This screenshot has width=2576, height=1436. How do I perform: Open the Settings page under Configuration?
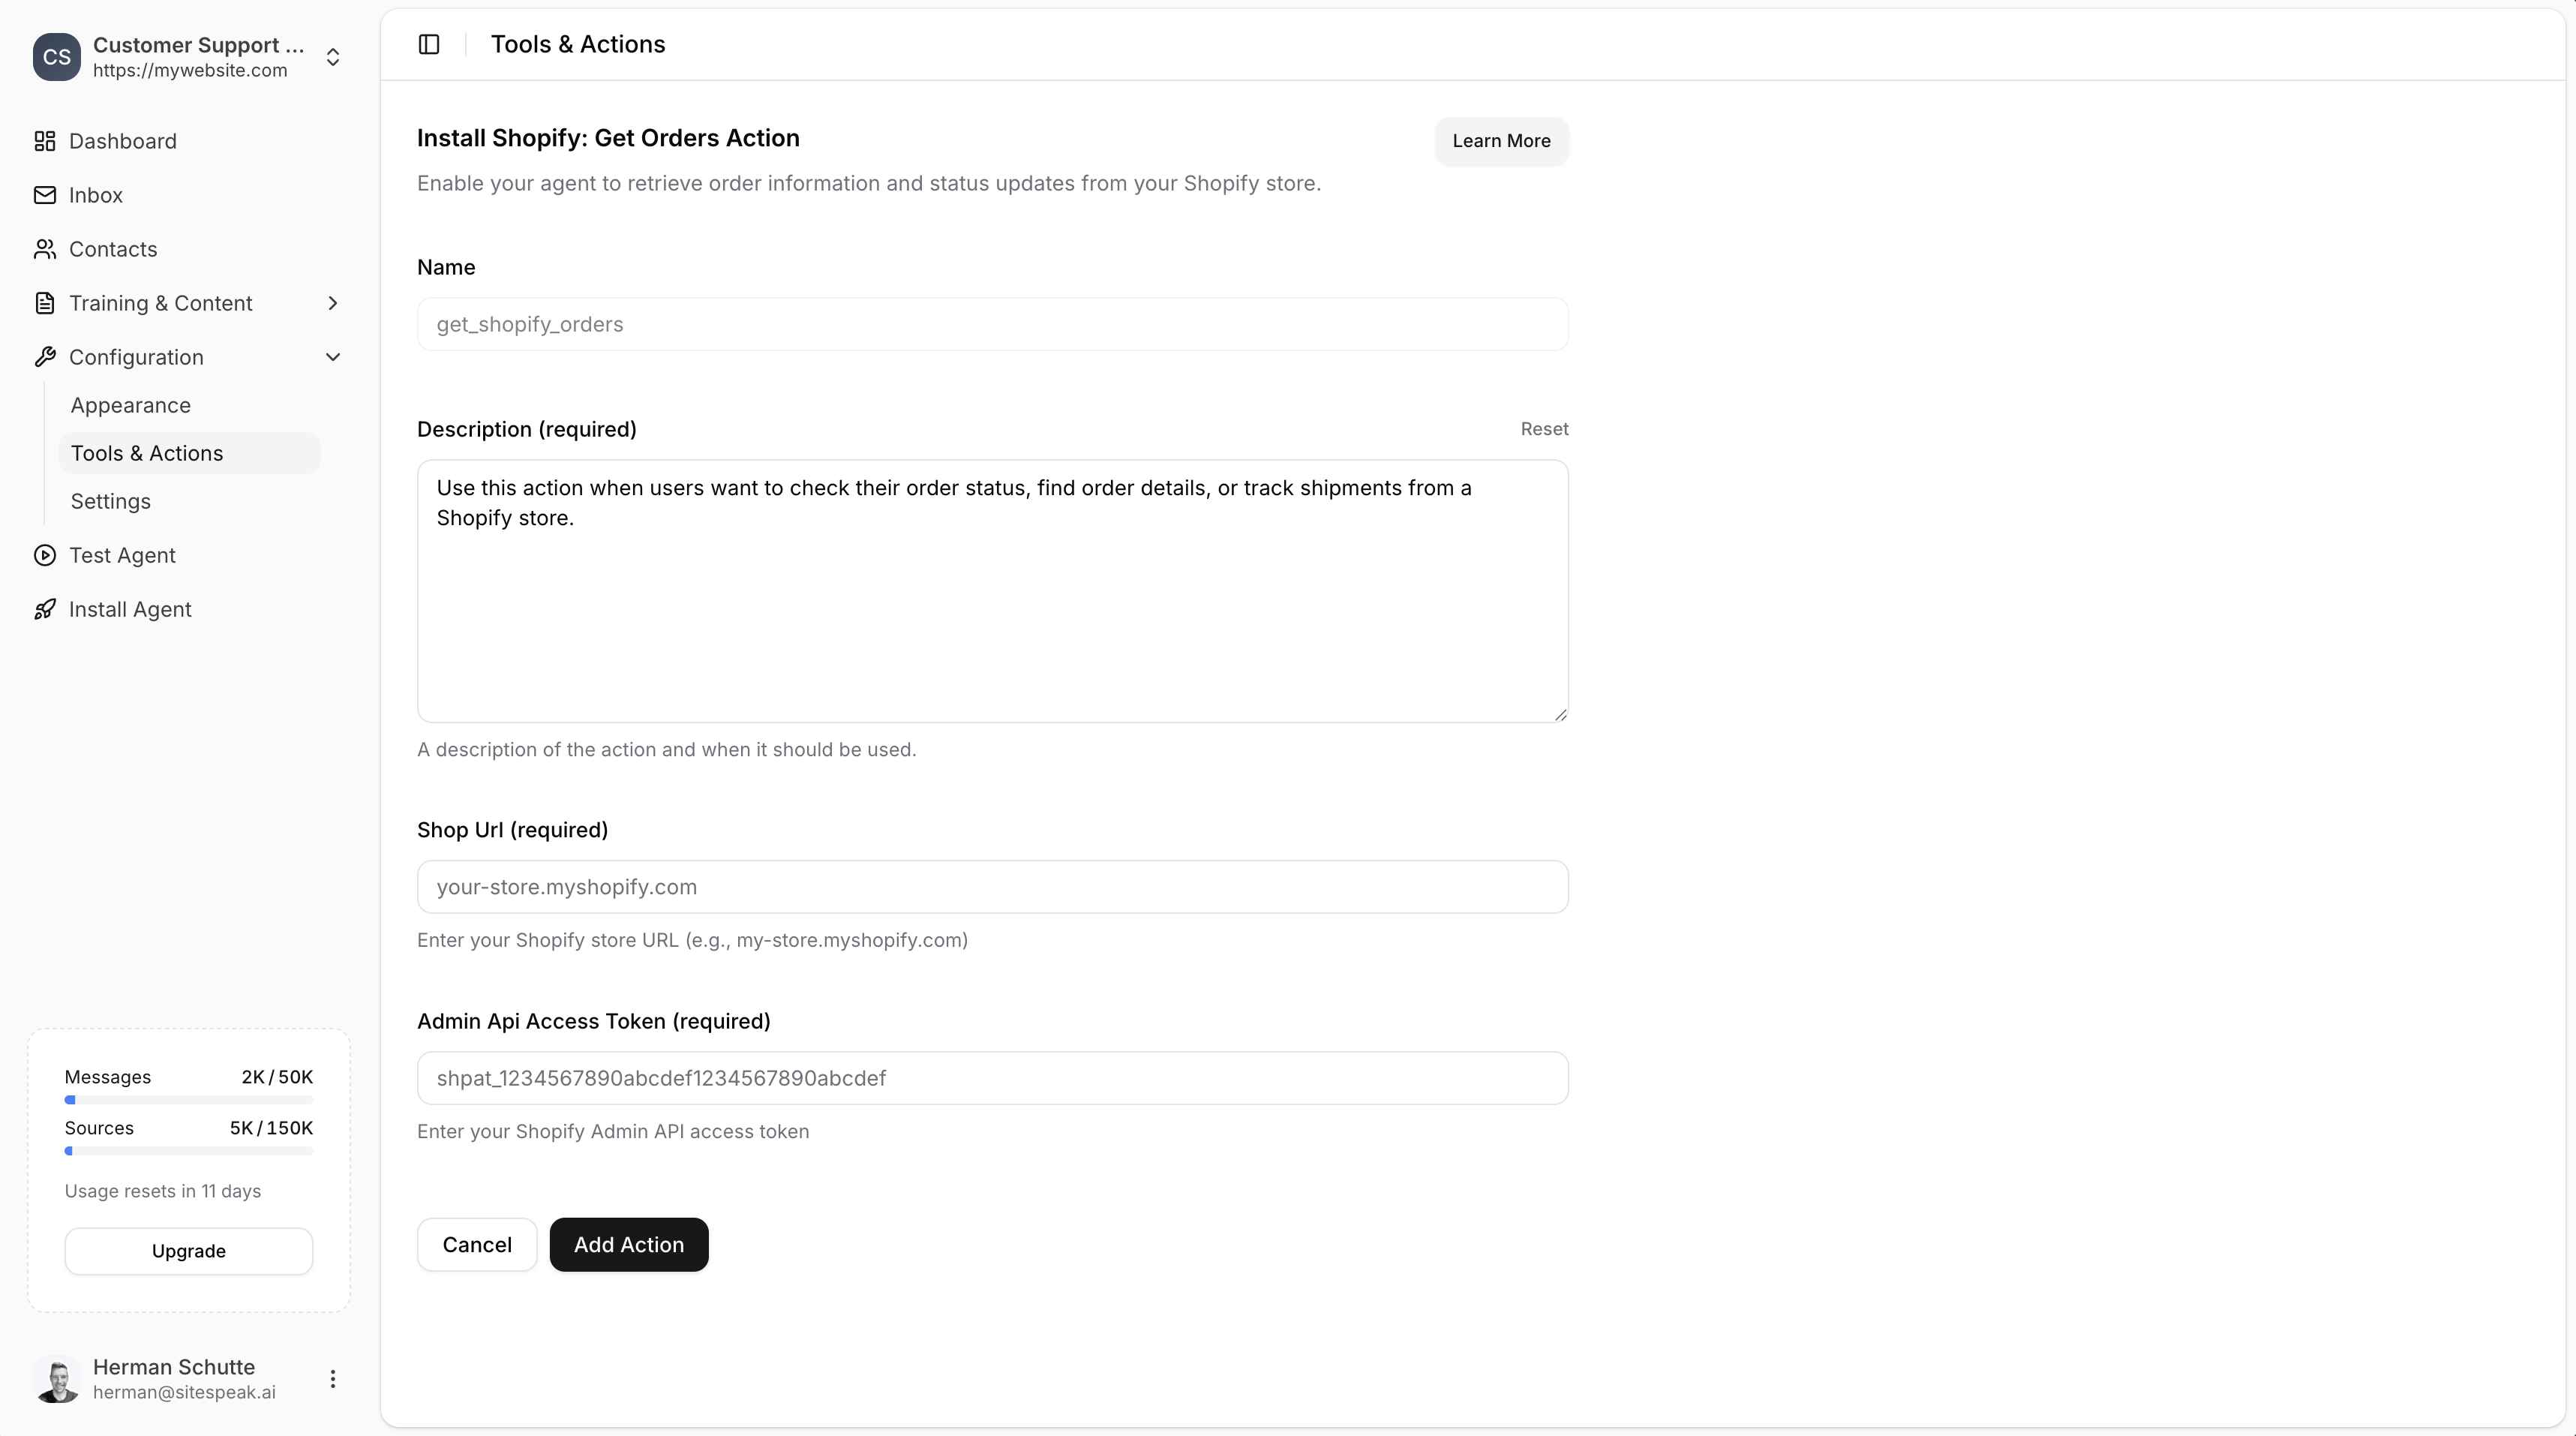(x=110, y=501)
